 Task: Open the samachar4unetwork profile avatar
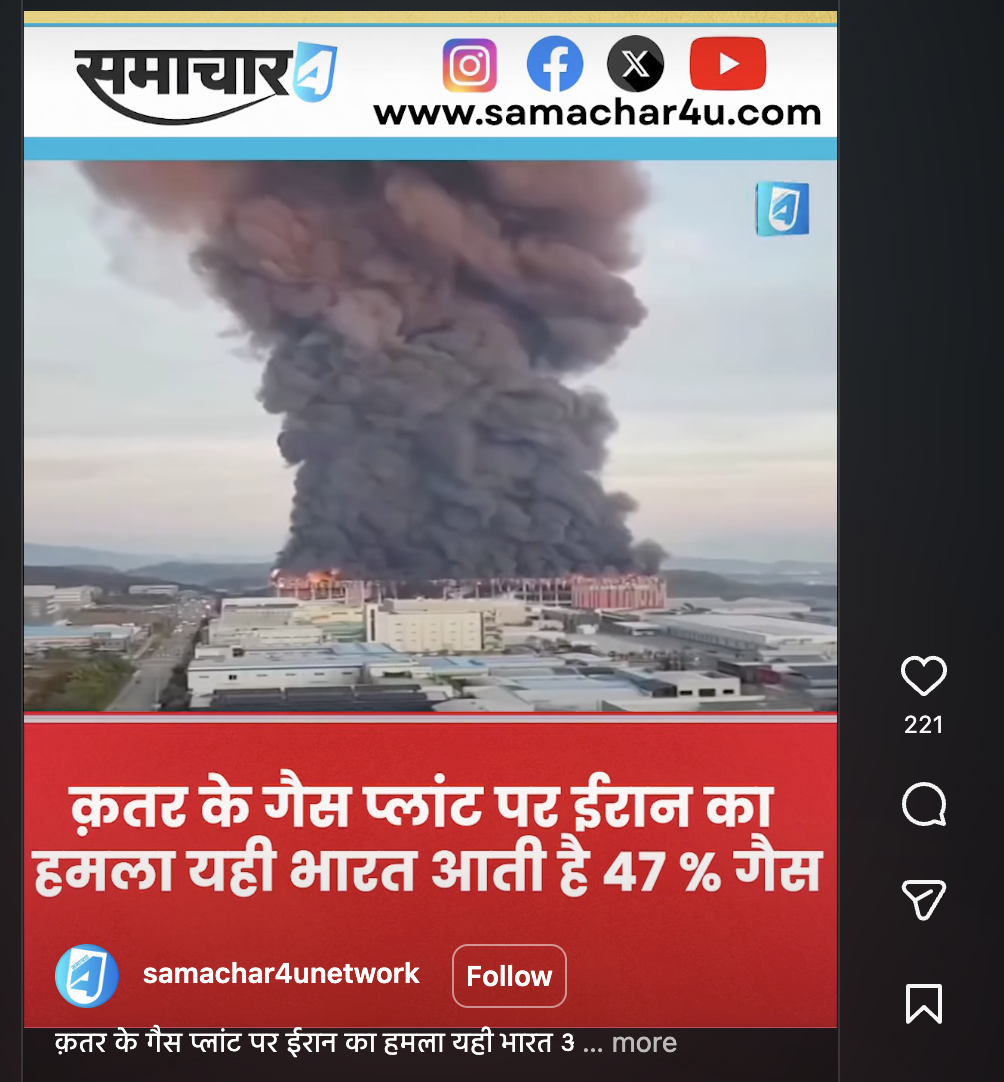(x=87, y=976)
